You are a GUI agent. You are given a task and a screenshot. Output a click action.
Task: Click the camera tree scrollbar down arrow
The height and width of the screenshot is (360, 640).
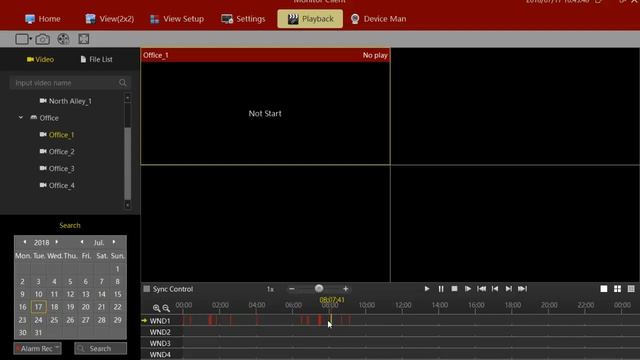pos(127,204)
